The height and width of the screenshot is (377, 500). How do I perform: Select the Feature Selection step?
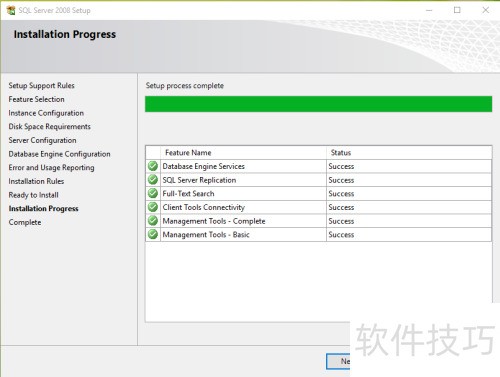(36, 99)
